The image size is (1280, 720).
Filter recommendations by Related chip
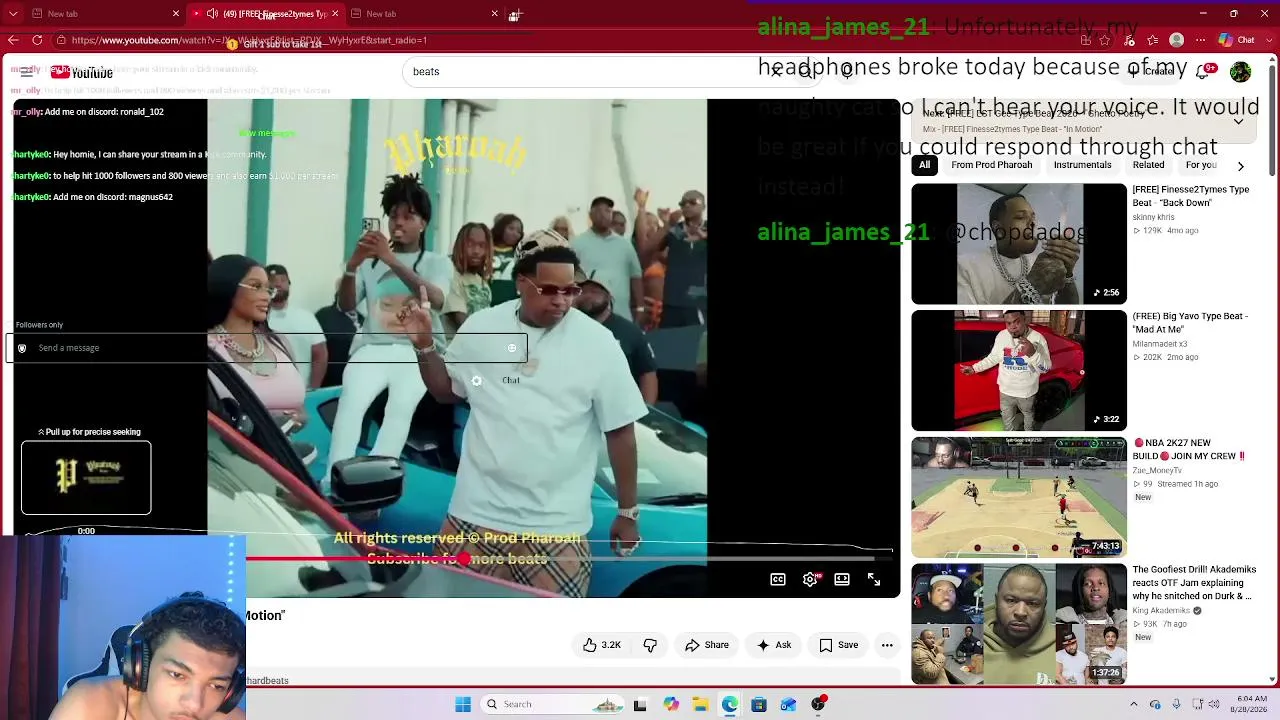(x=1148, y=165)
